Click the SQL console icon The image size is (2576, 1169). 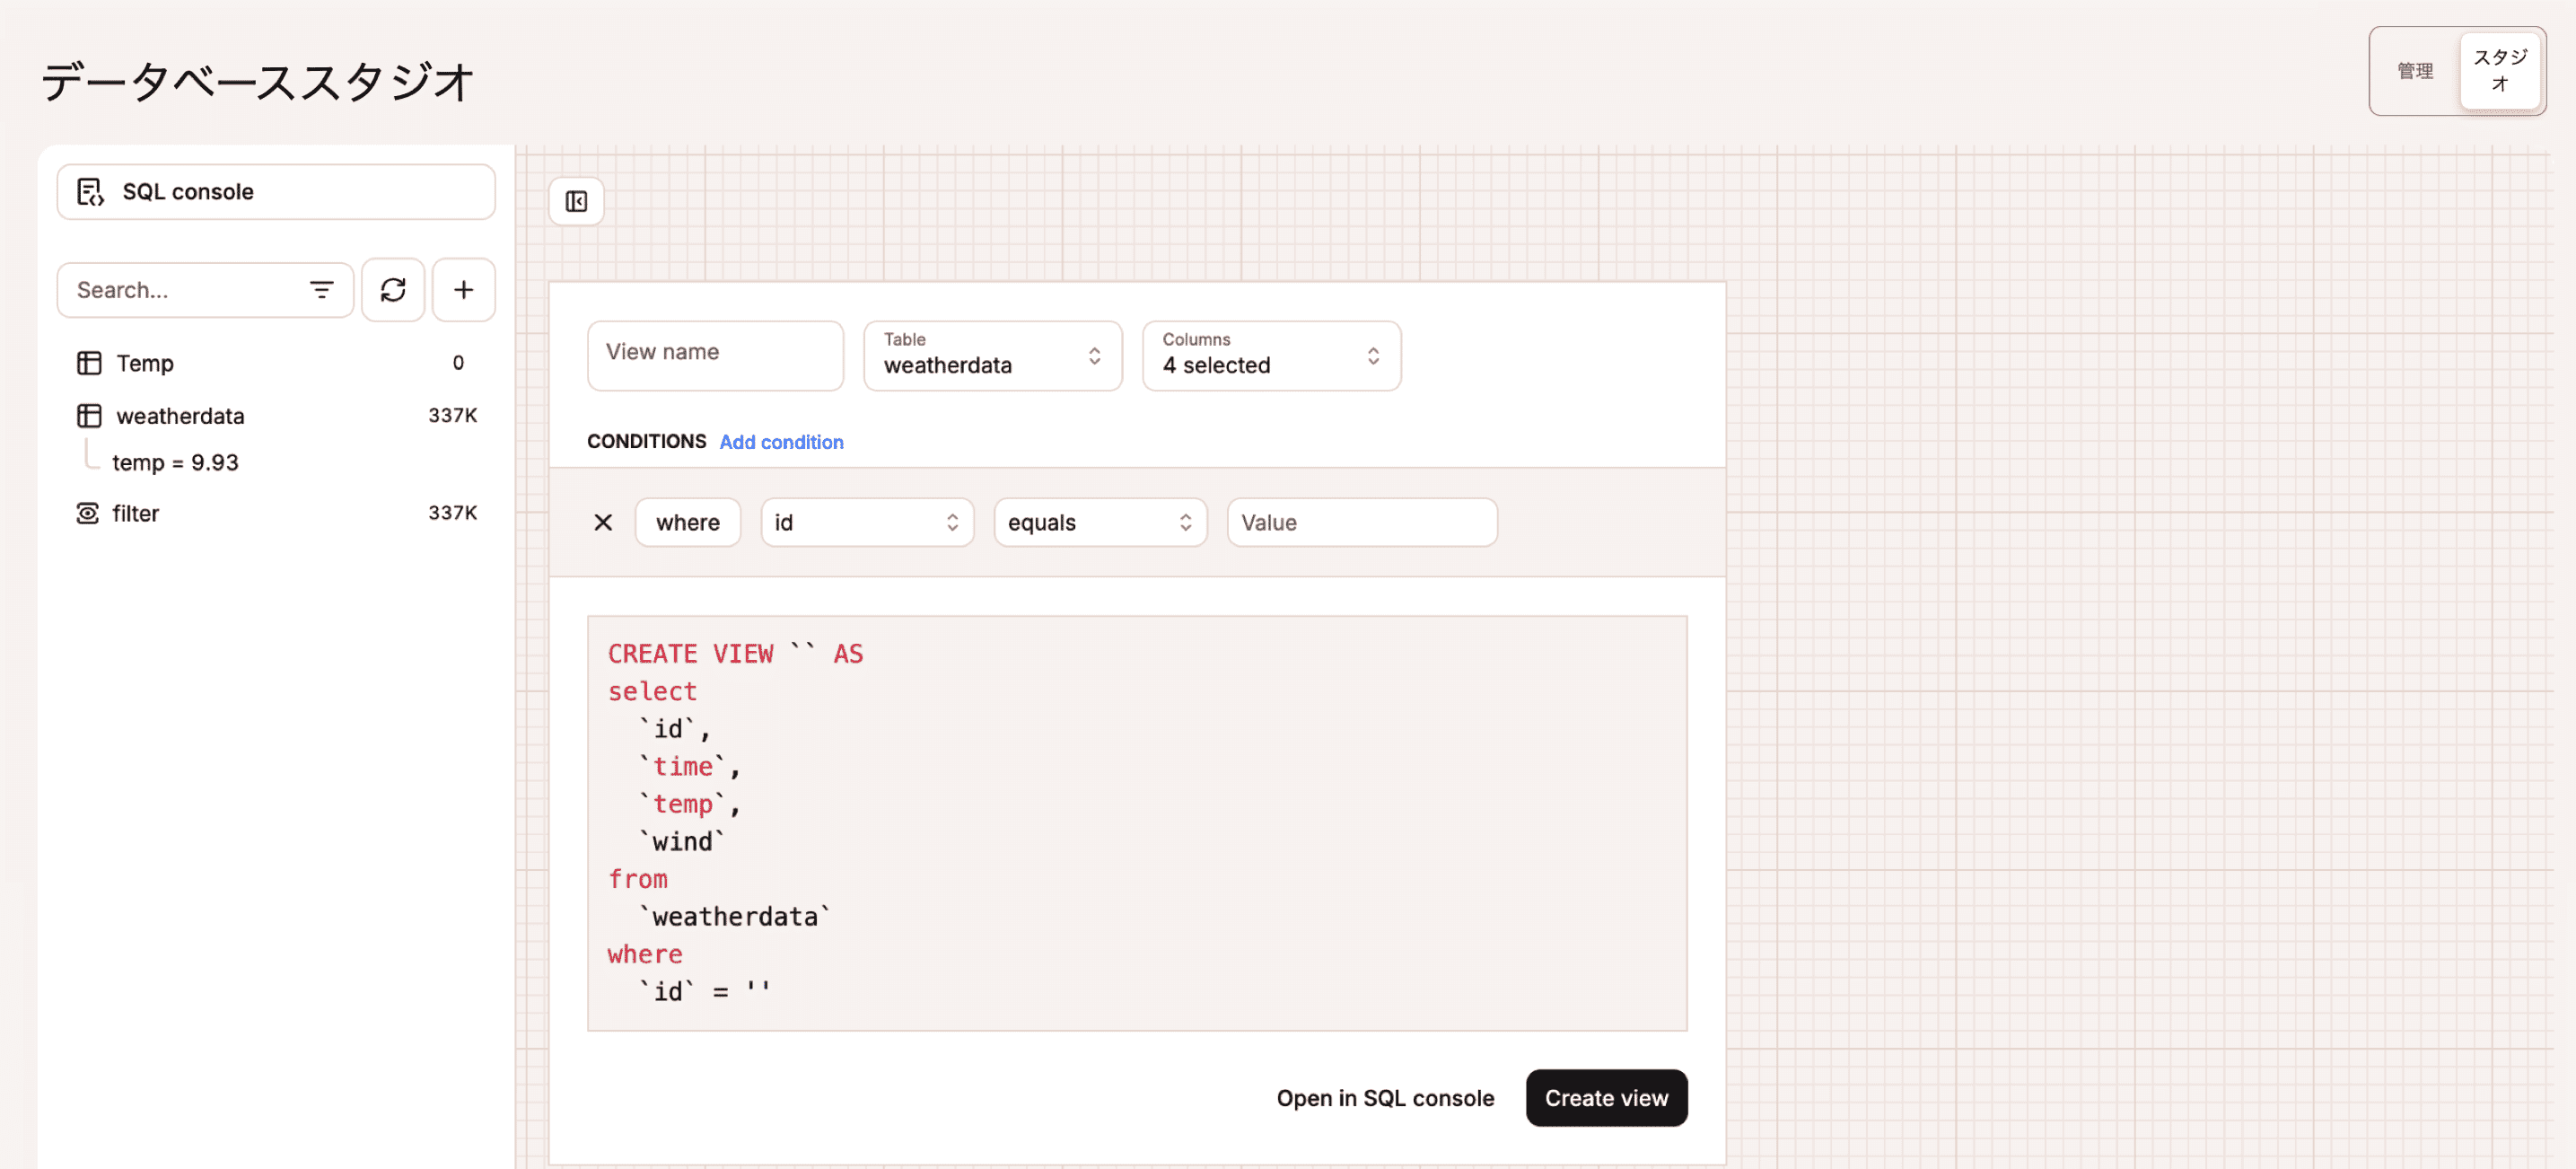(x=90, y=192)
